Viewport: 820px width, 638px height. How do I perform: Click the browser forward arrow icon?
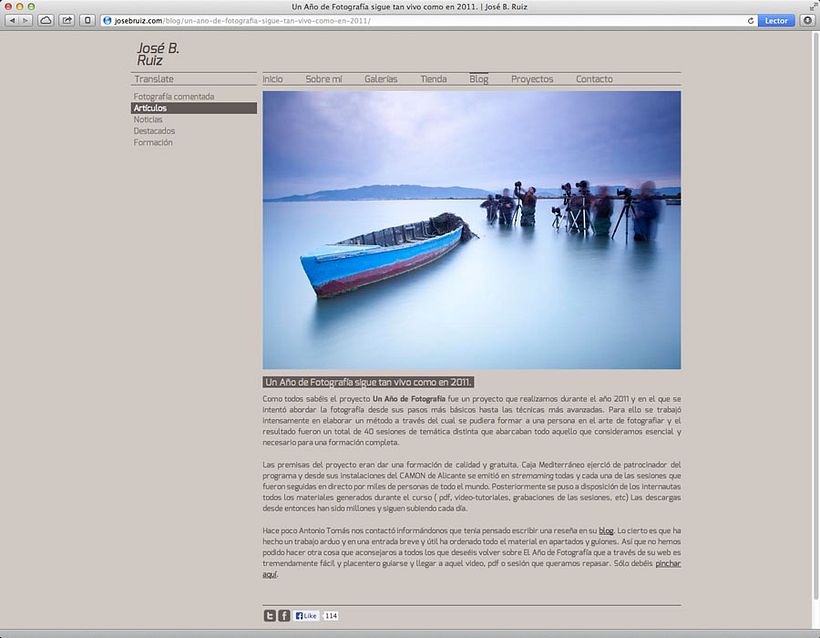click(25, 18)
